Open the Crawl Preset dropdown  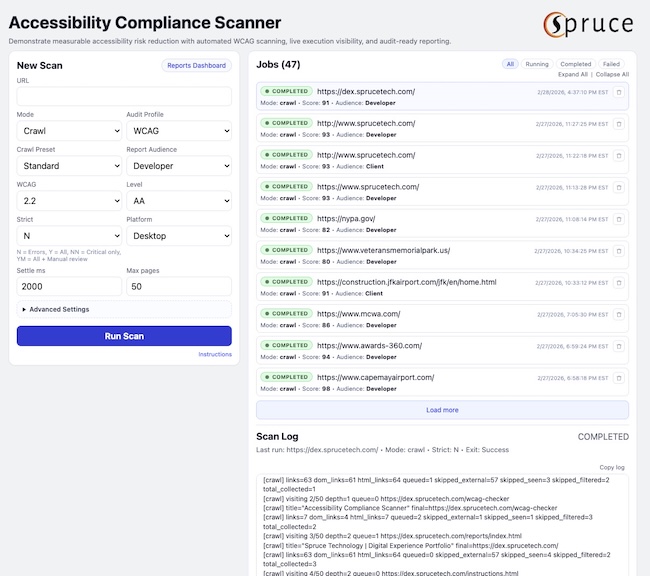[x=69, y=166]
